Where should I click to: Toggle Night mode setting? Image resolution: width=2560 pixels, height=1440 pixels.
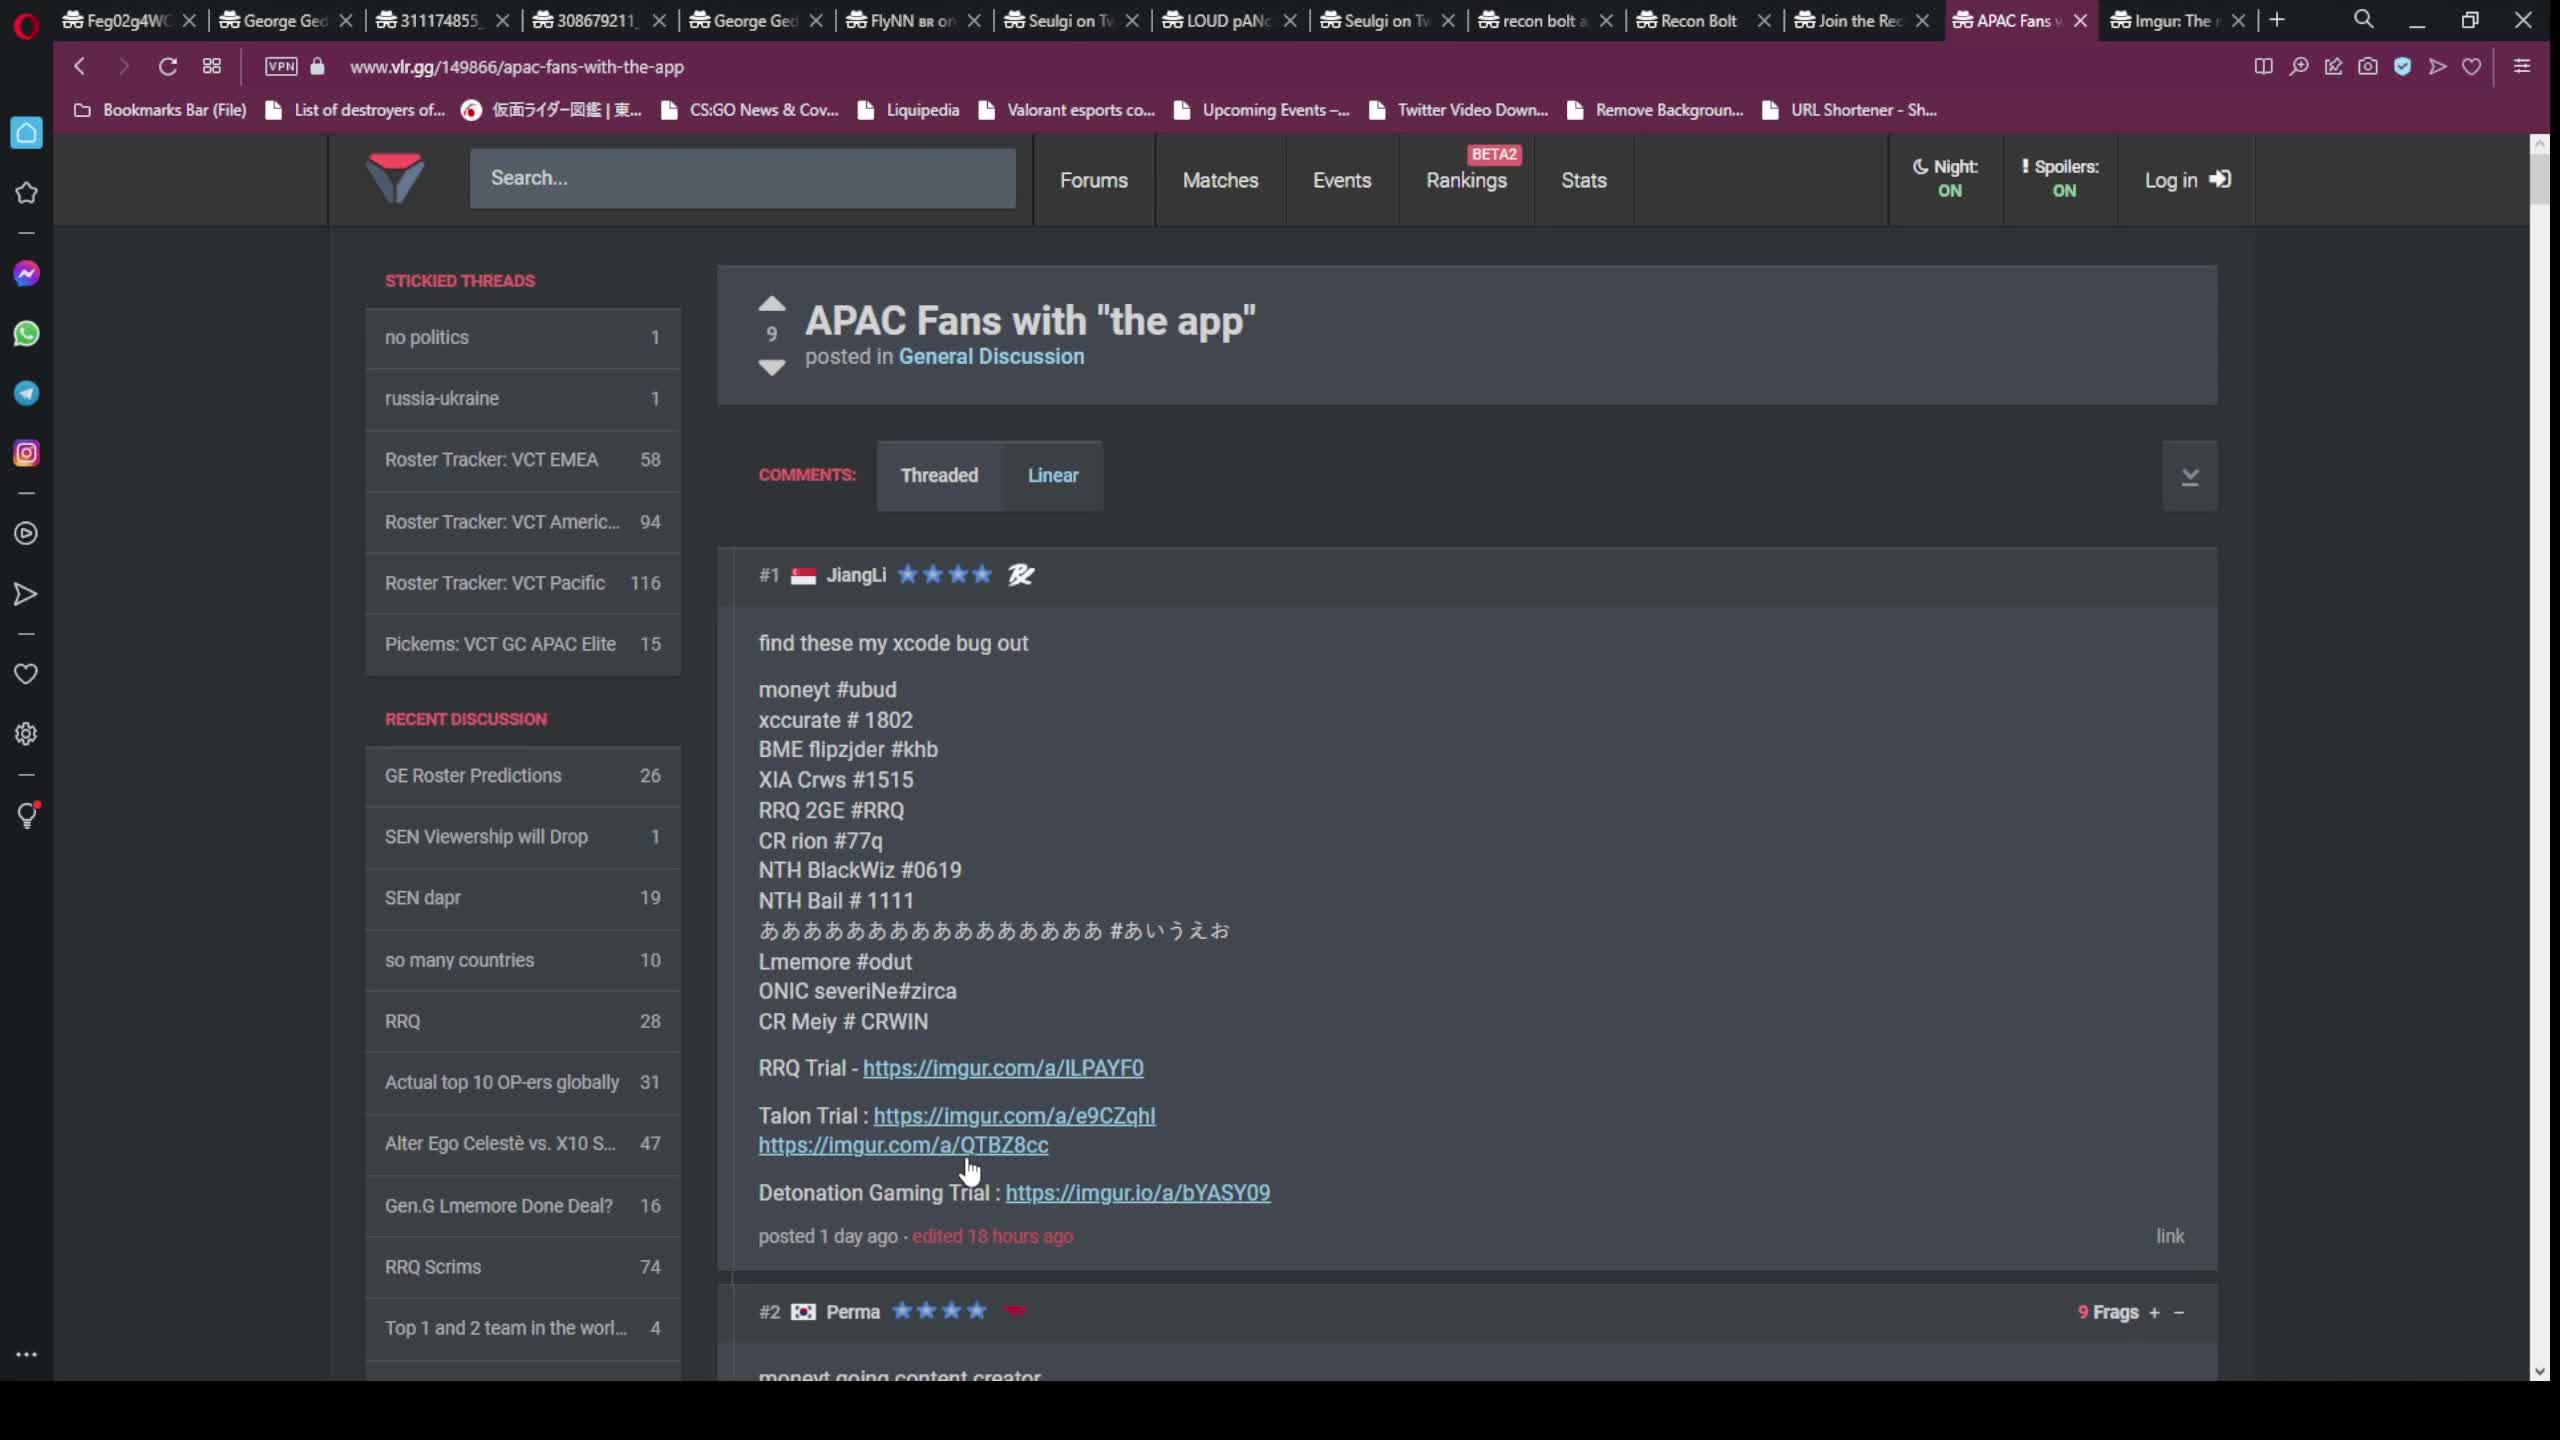(1946, 179)
